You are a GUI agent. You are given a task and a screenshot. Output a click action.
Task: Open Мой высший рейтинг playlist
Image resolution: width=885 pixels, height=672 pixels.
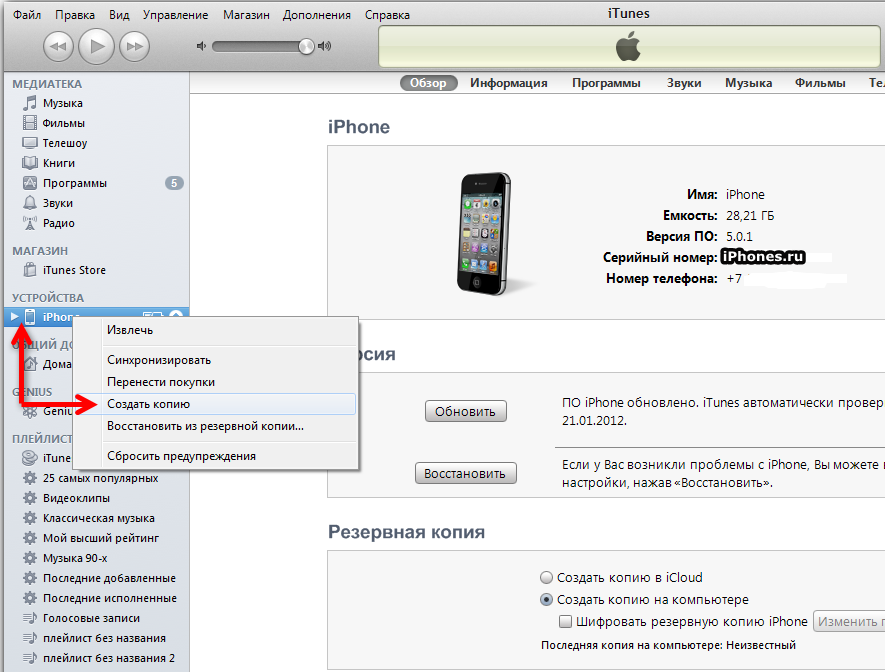pos(101,538)
